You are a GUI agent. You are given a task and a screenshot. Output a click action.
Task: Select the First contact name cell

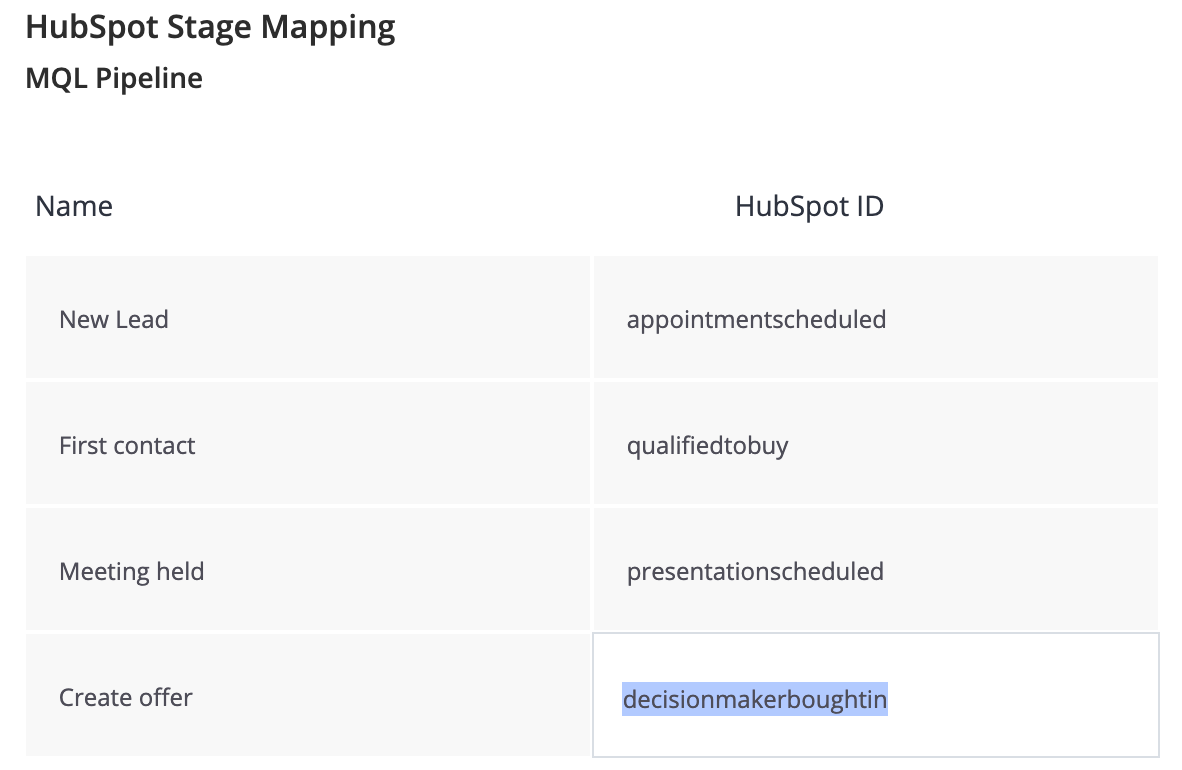(308, 443)
